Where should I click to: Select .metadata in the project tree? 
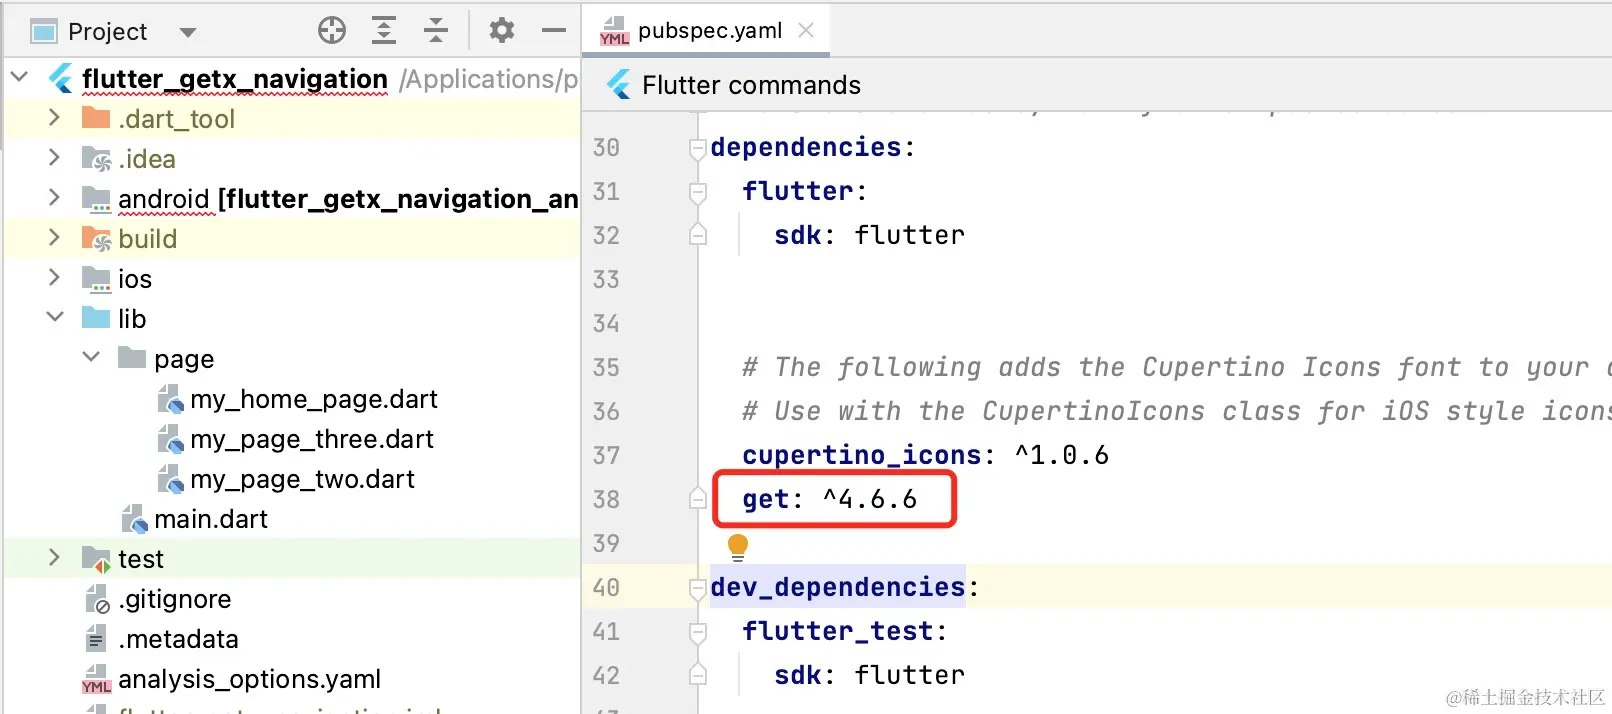click(178, 639)
